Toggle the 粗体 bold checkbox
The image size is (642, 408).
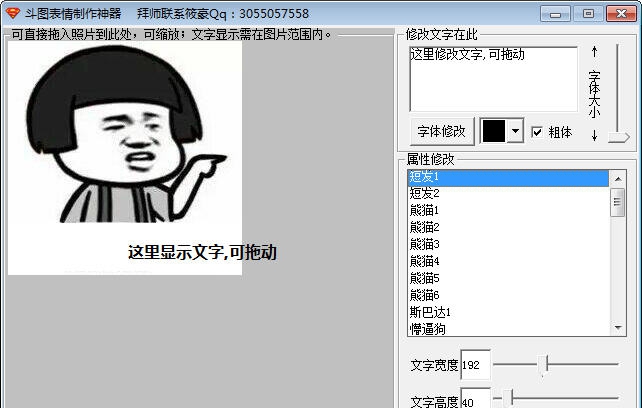click(x=536, y=132)
